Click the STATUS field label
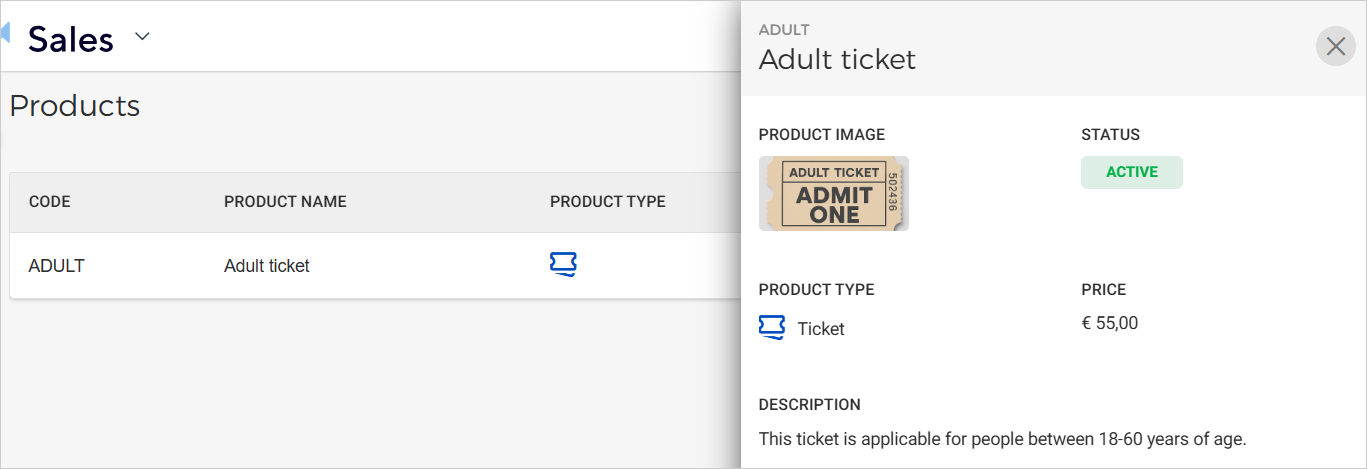The height and width of the screenshot is (469, 1367). coord(1110,135)
